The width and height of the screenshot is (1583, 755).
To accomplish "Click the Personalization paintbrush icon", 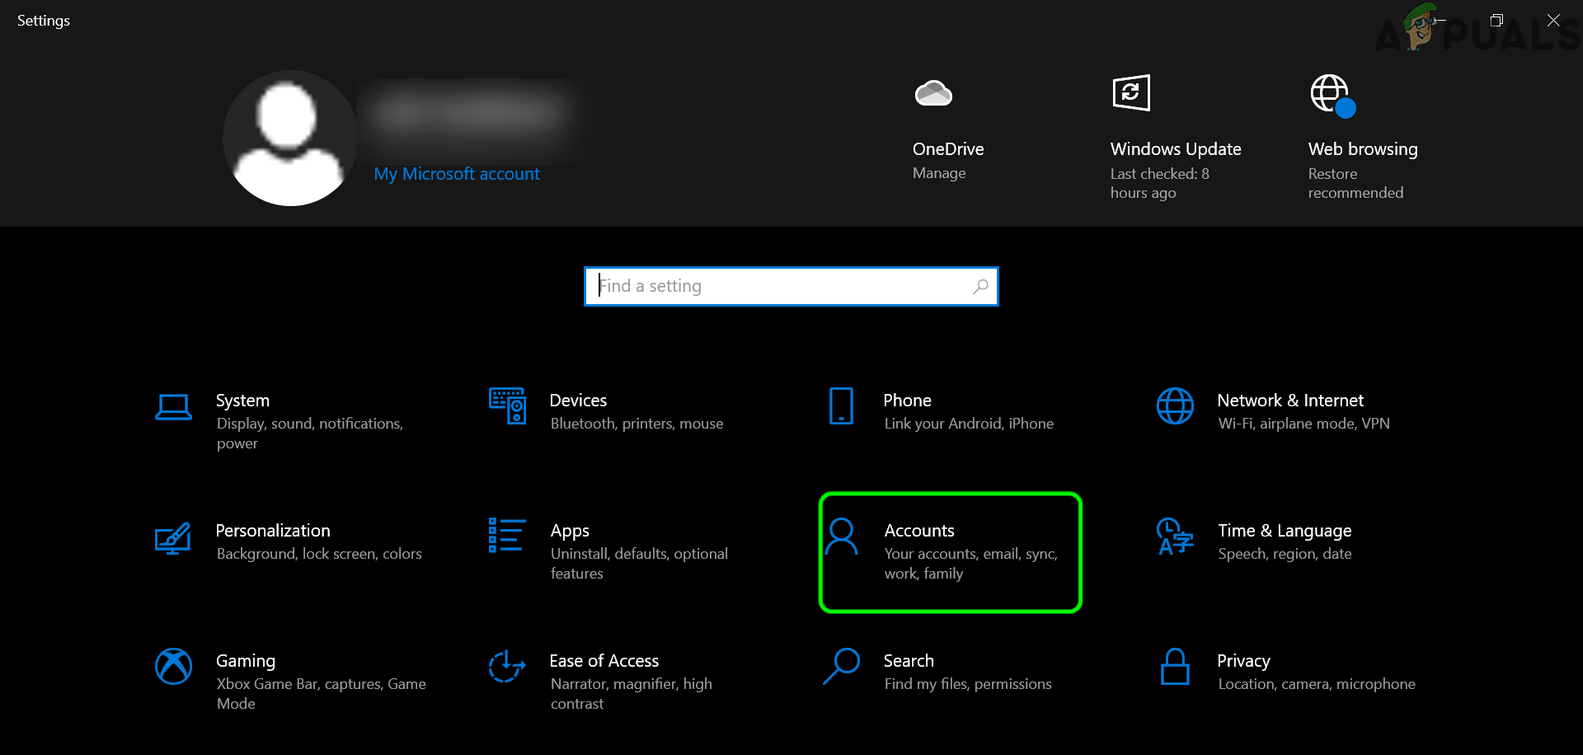I will coord(173,538).
